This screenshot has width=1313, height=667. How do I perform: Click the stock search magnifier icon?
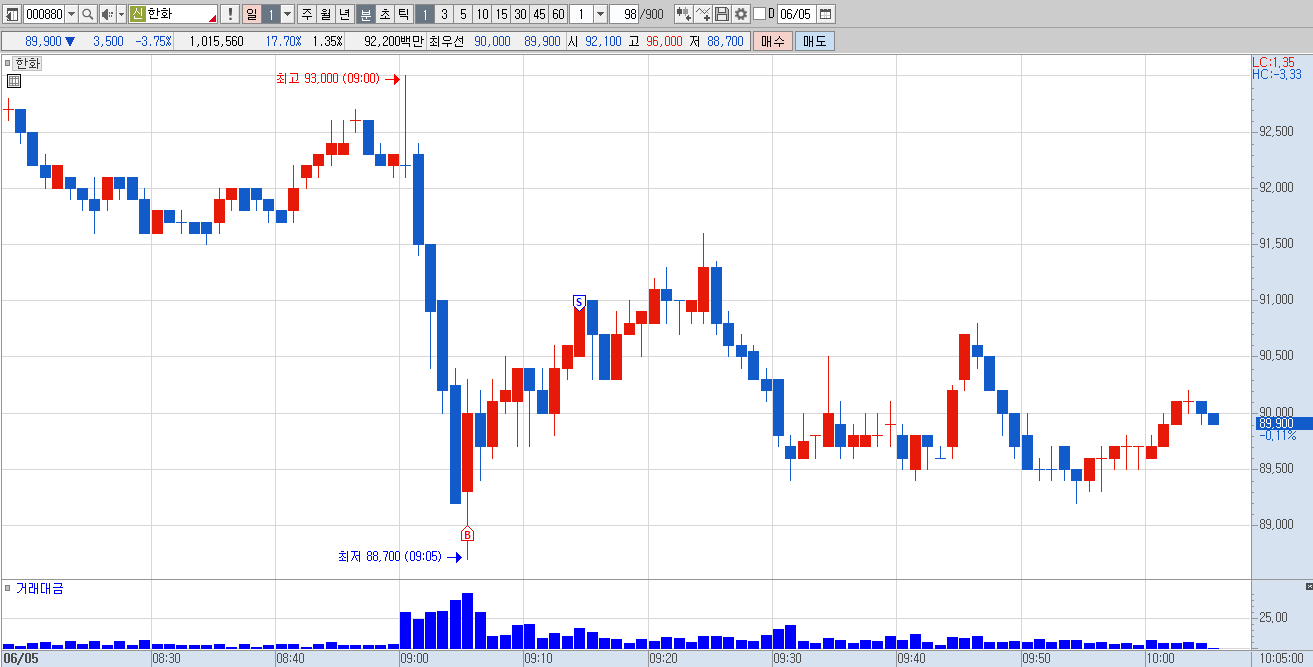point(87,14)
